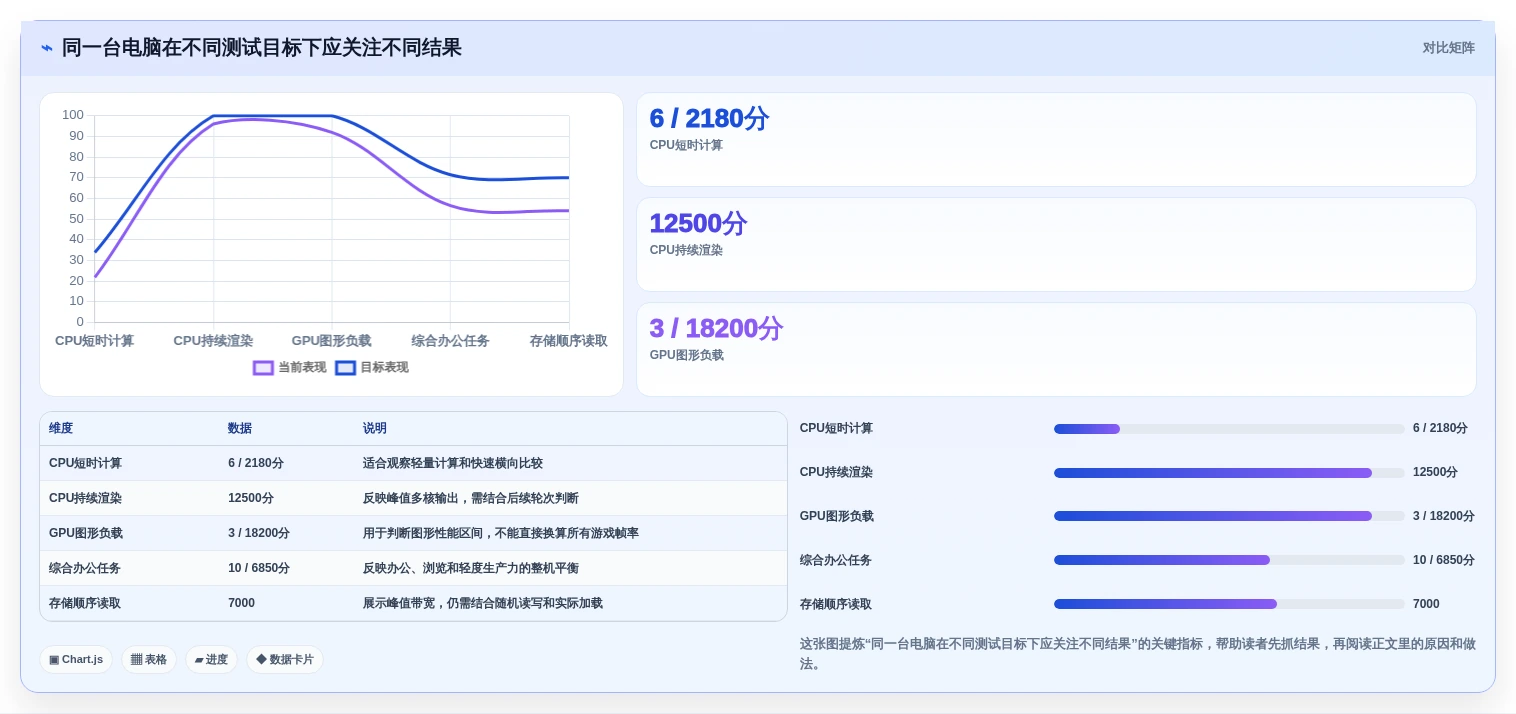Click chart x-axis label CPU持续渲染
The height and width of the screenshot is (714, 1516).
point(213,341)
